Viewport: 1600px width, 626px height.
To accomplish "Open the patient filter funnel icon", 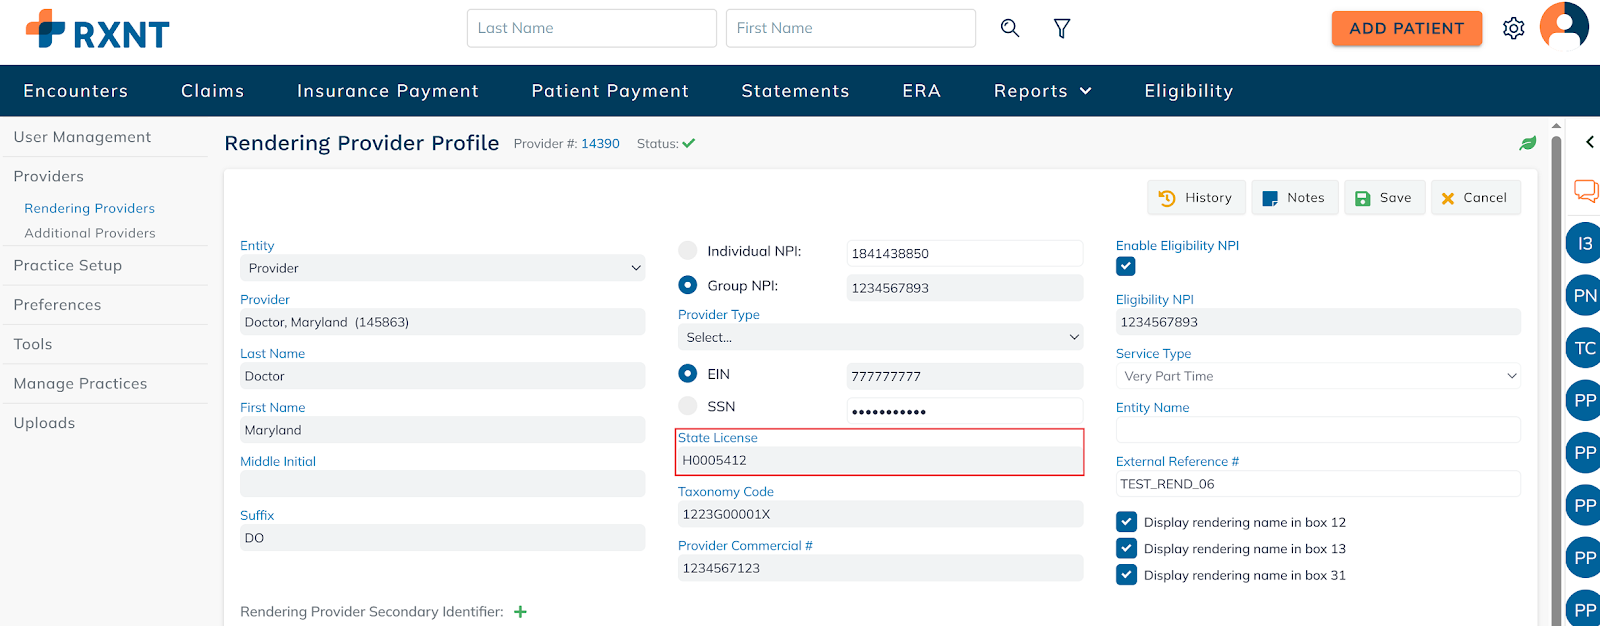I will coord(1062,28).
